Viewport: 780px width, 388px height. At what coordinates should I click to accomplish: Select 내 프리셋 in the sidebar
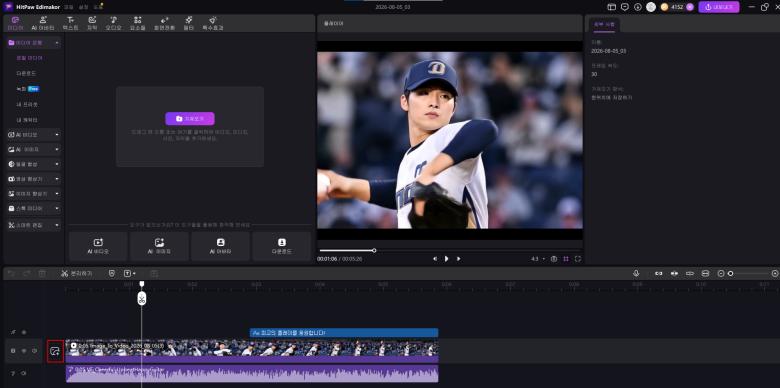27,104
